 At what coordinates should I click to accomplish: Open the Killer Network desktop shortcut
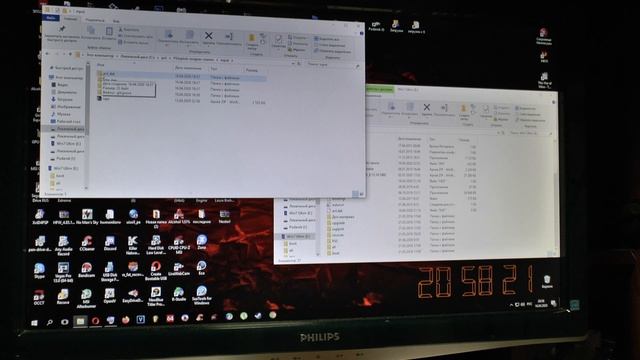pyautogui.click(x=133, y=245)
